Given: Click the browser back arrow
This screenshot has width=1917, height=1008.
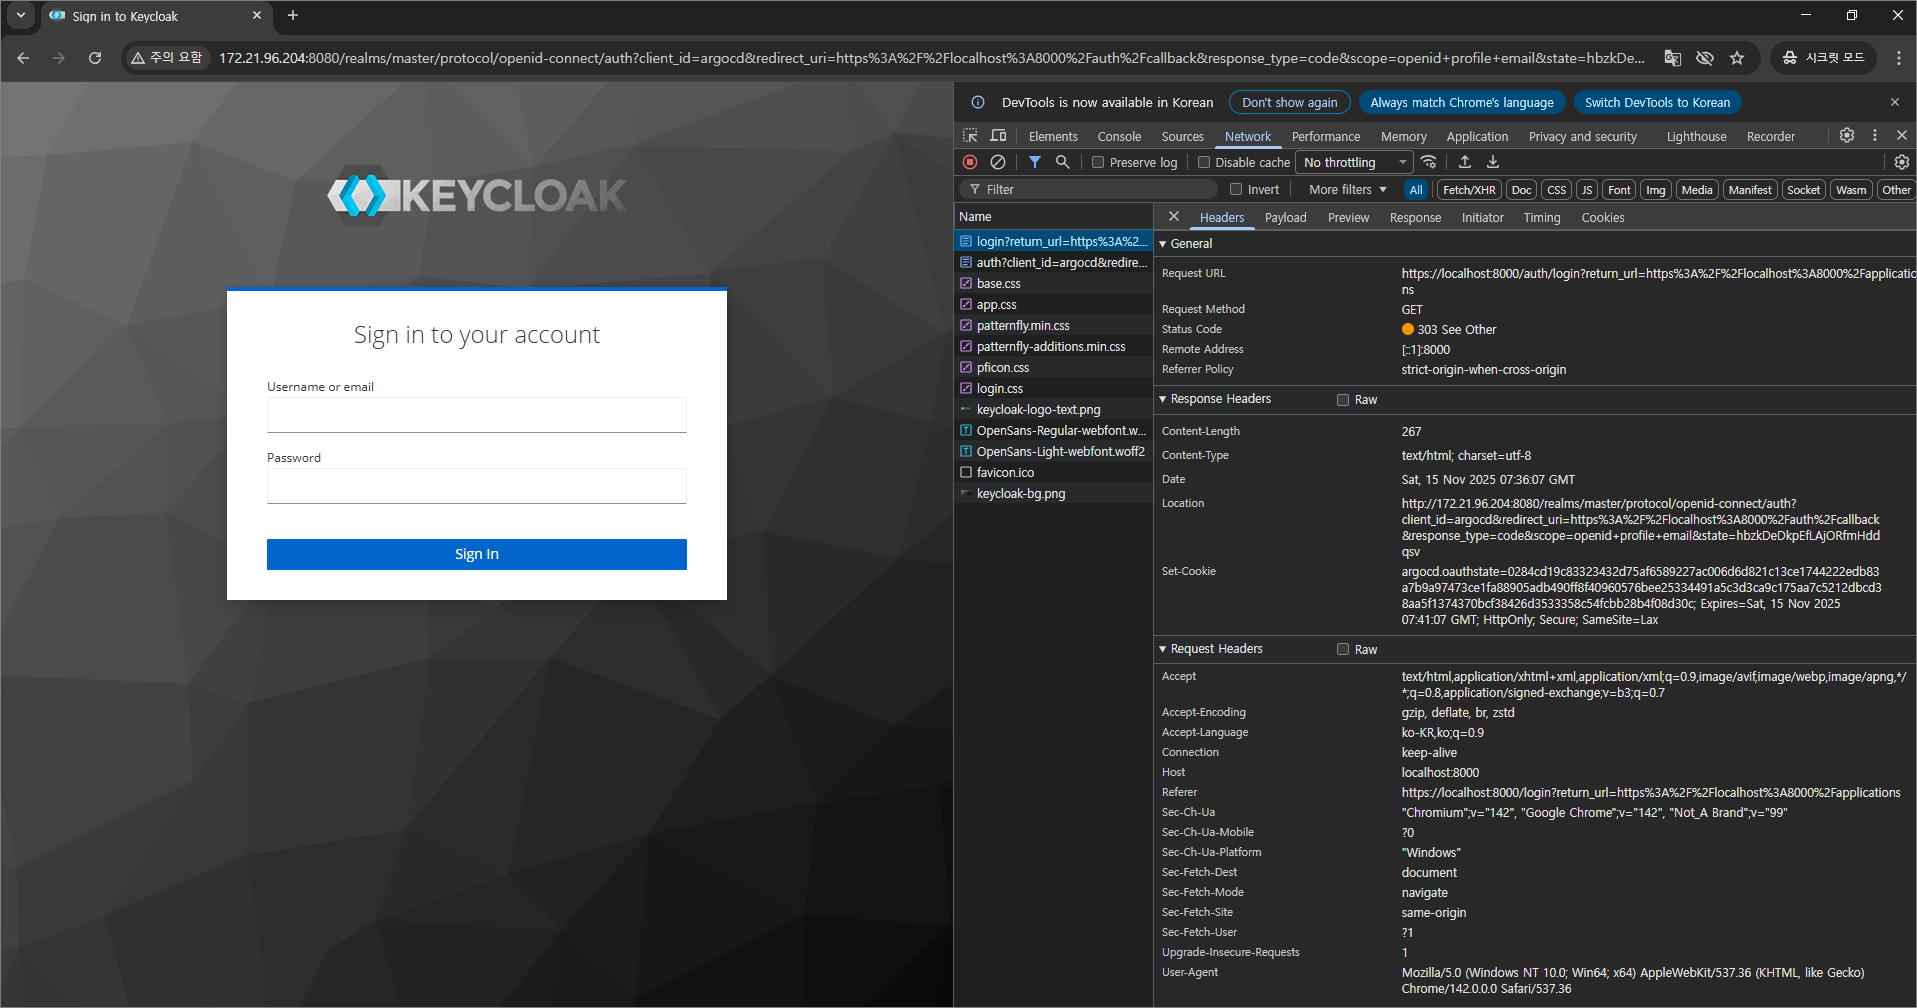Looking at the screenshot, I should 23,58.
